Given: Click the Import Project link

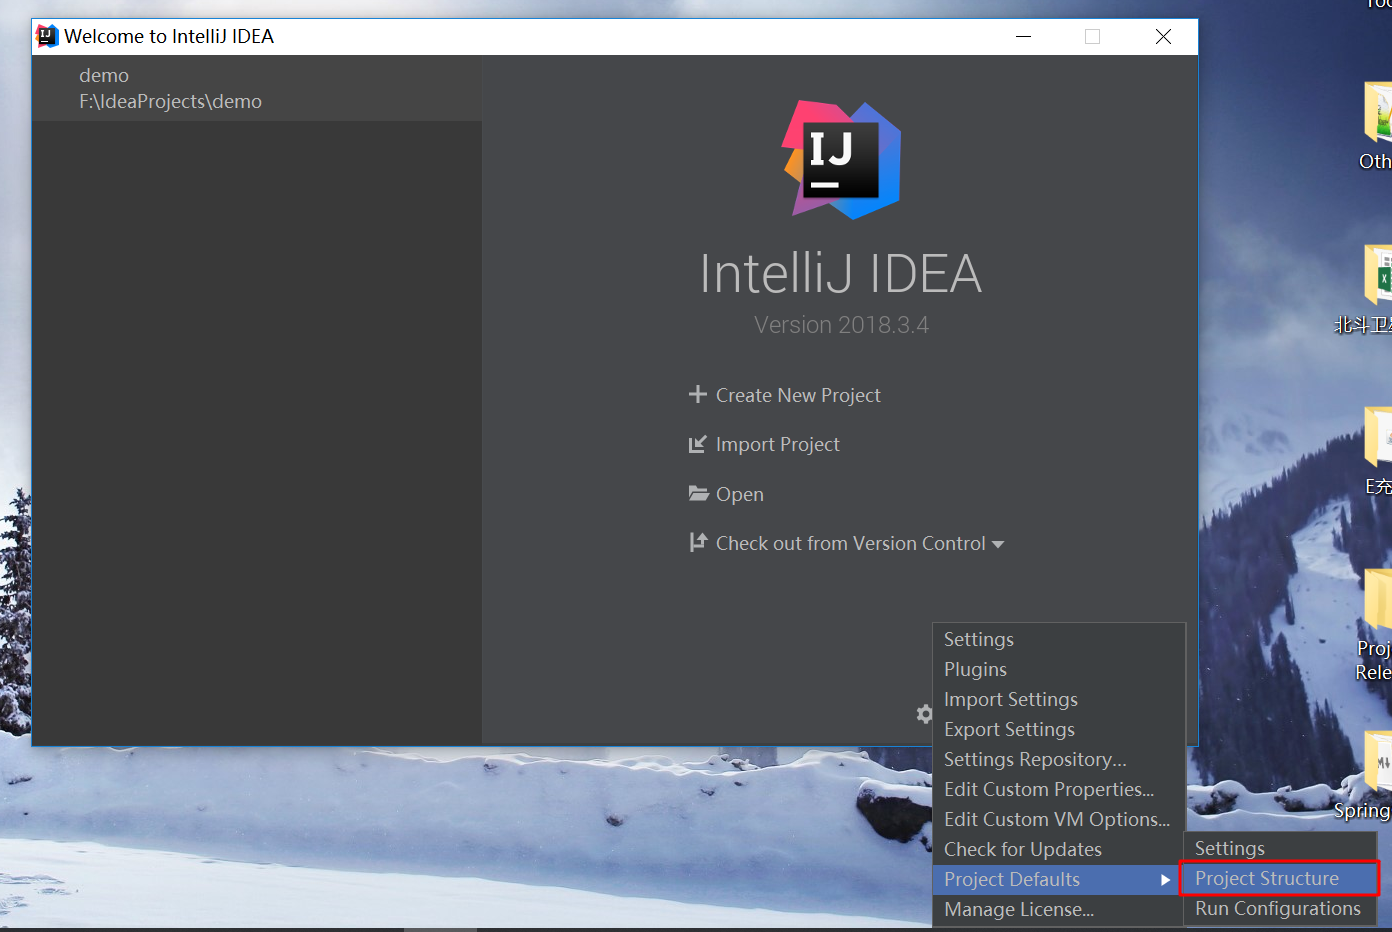Looking at the screenshot, I should (x=778, y=444).
